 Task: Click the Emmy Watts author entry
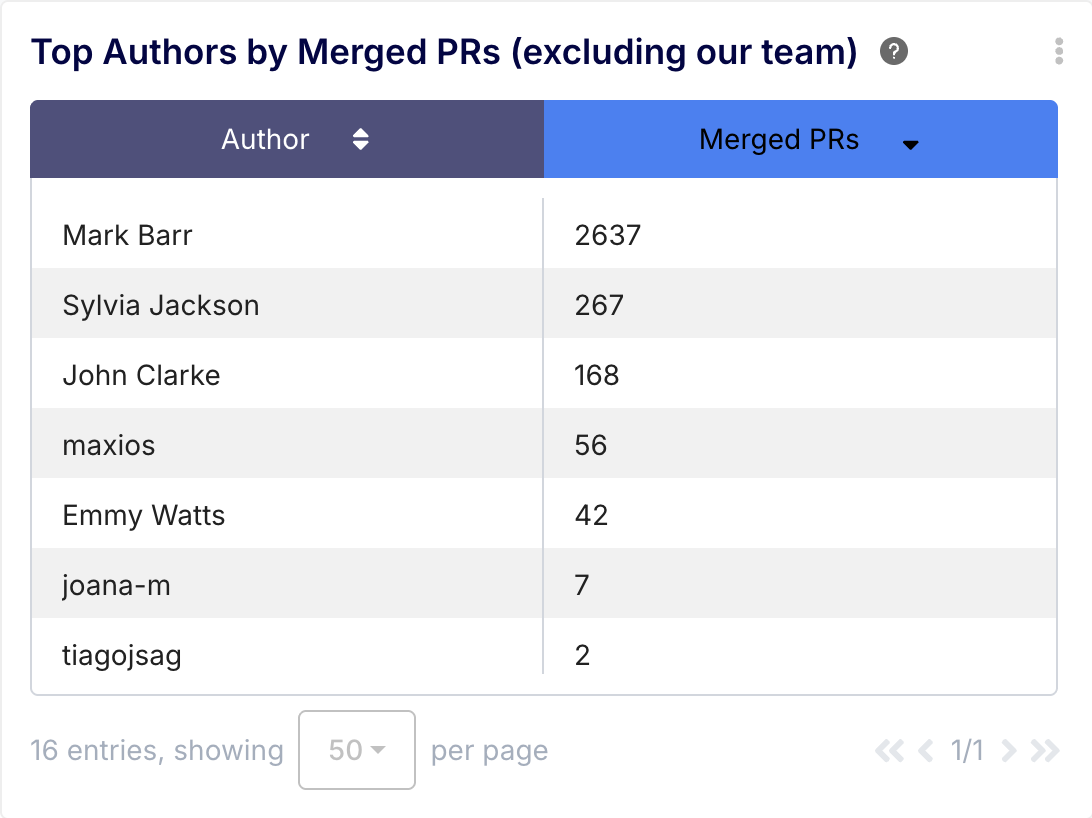point(144,515)
